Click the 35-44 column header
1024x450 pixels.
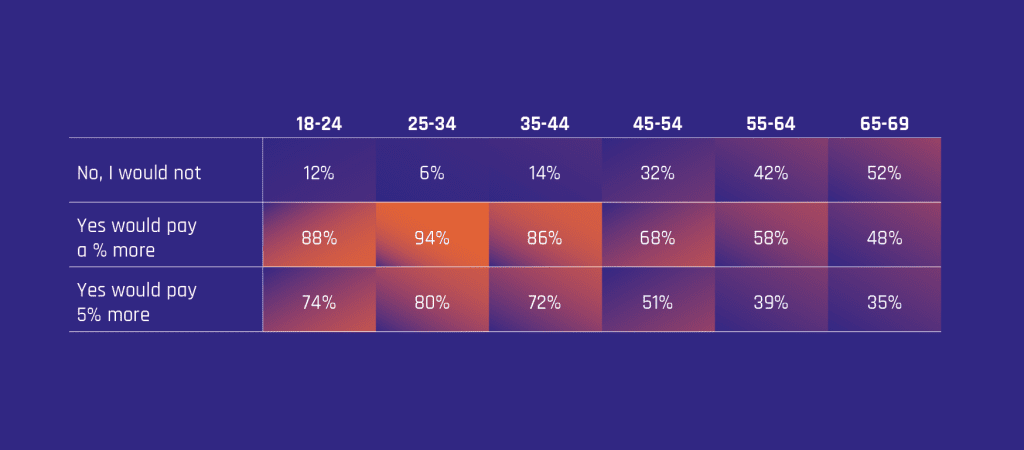pyautogui.click(x=545, y=124)
